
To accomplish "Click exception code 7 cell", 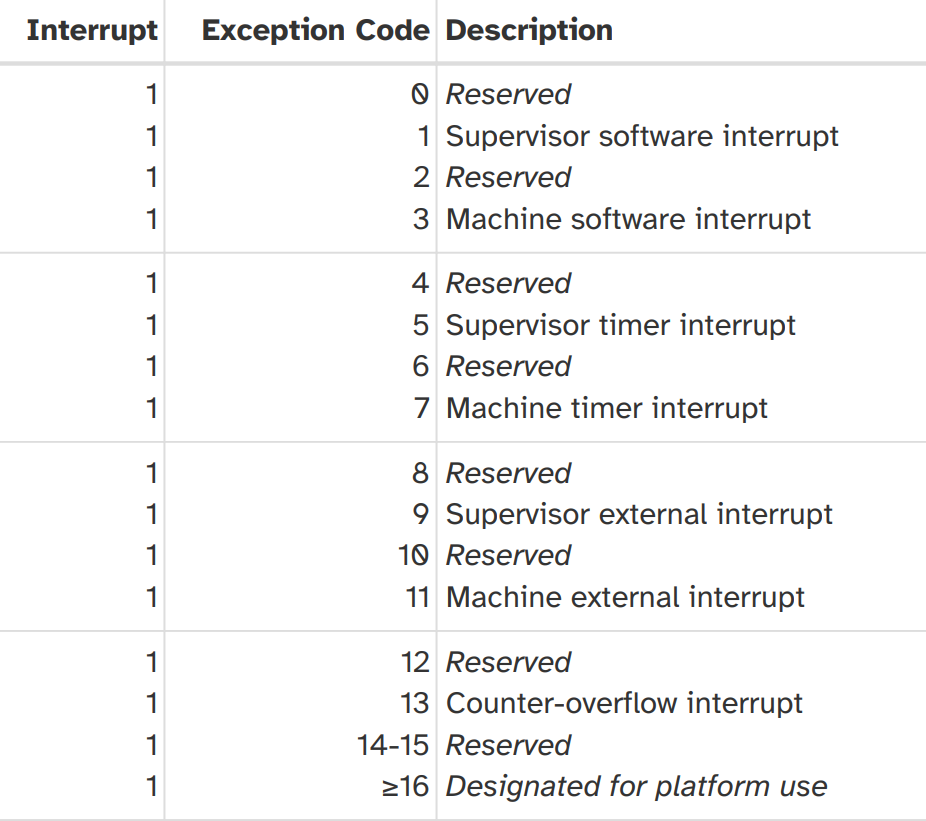I will (422, 408).
